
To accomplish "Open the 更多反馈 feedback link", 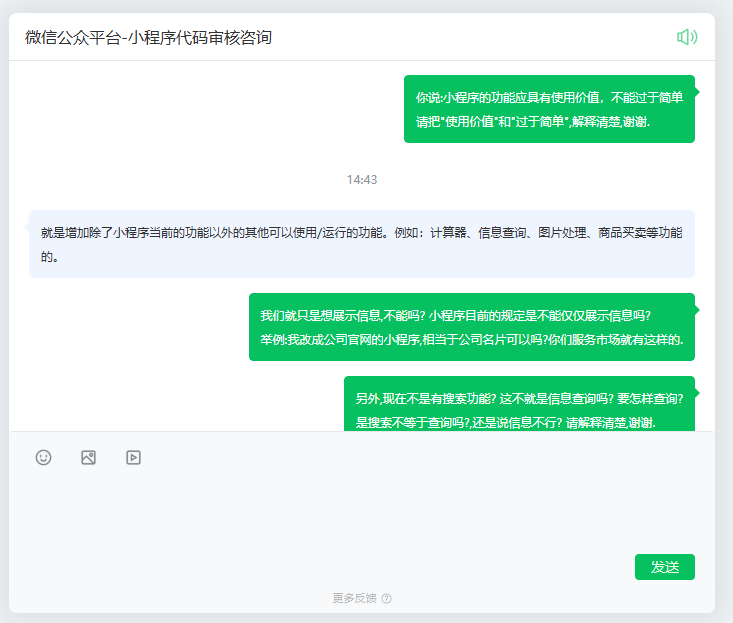I will 354,598.
